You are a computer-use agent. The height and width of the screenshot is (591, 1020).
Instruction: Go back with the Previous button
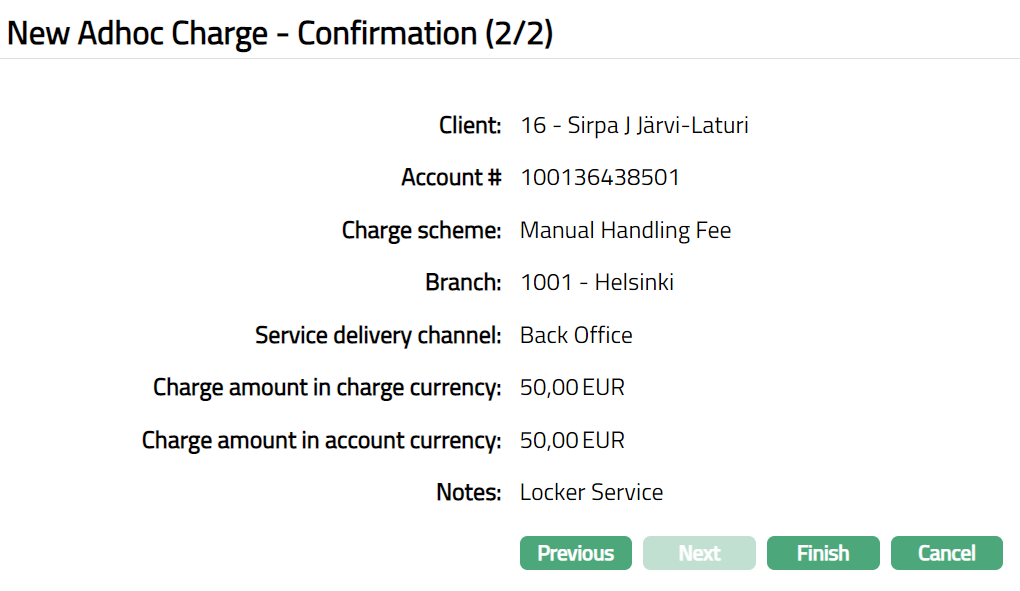576,553
